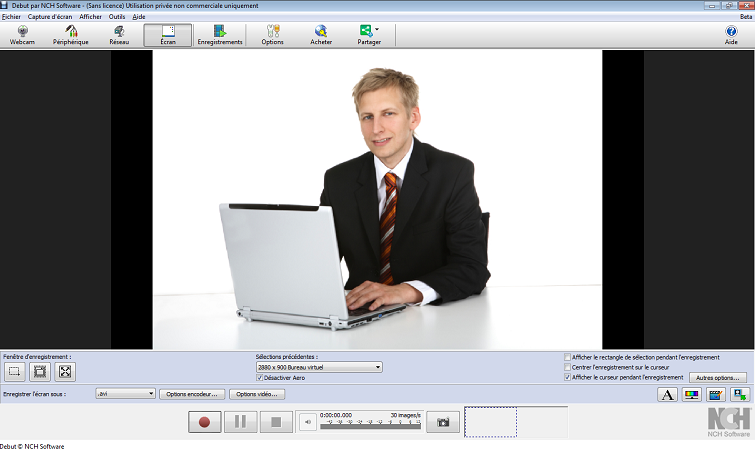Toggle Afficher le curseur pendant l'enregistrement
755x451 pixels.
567,377
